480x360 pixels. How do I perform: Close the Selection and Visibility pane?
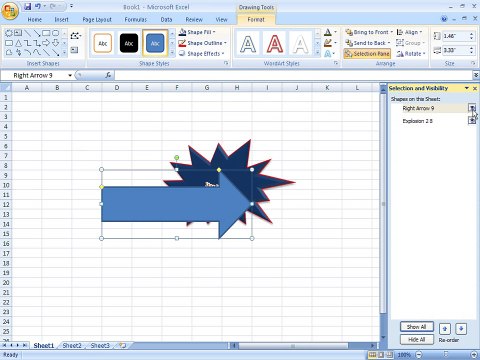point(475,88)
